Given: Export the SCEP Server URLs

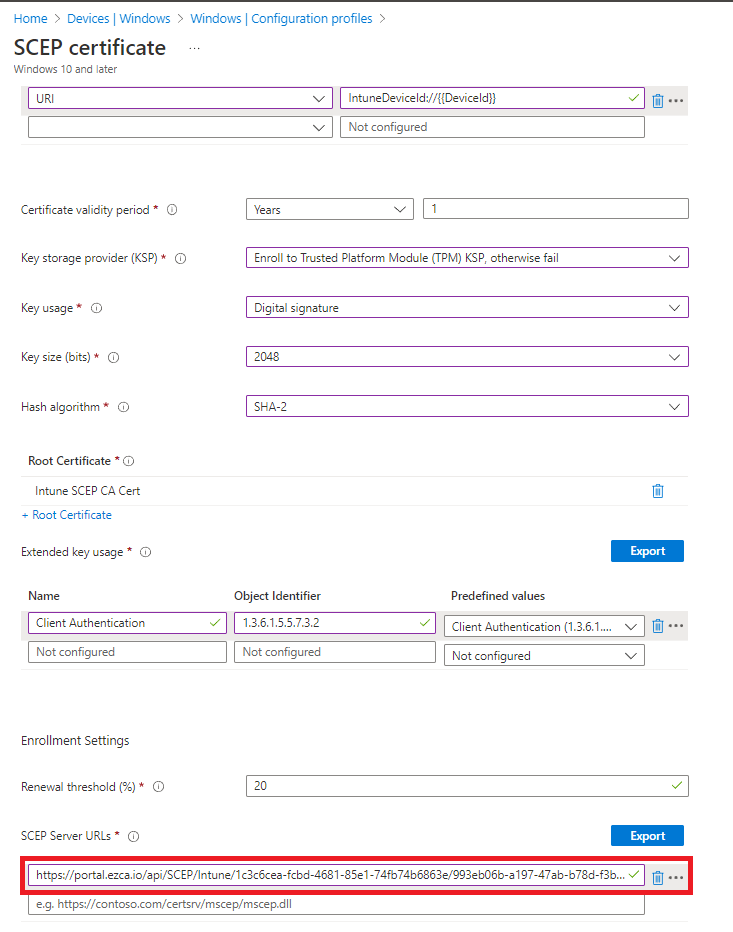Looking at the screenshot, I should click(647, 836).
